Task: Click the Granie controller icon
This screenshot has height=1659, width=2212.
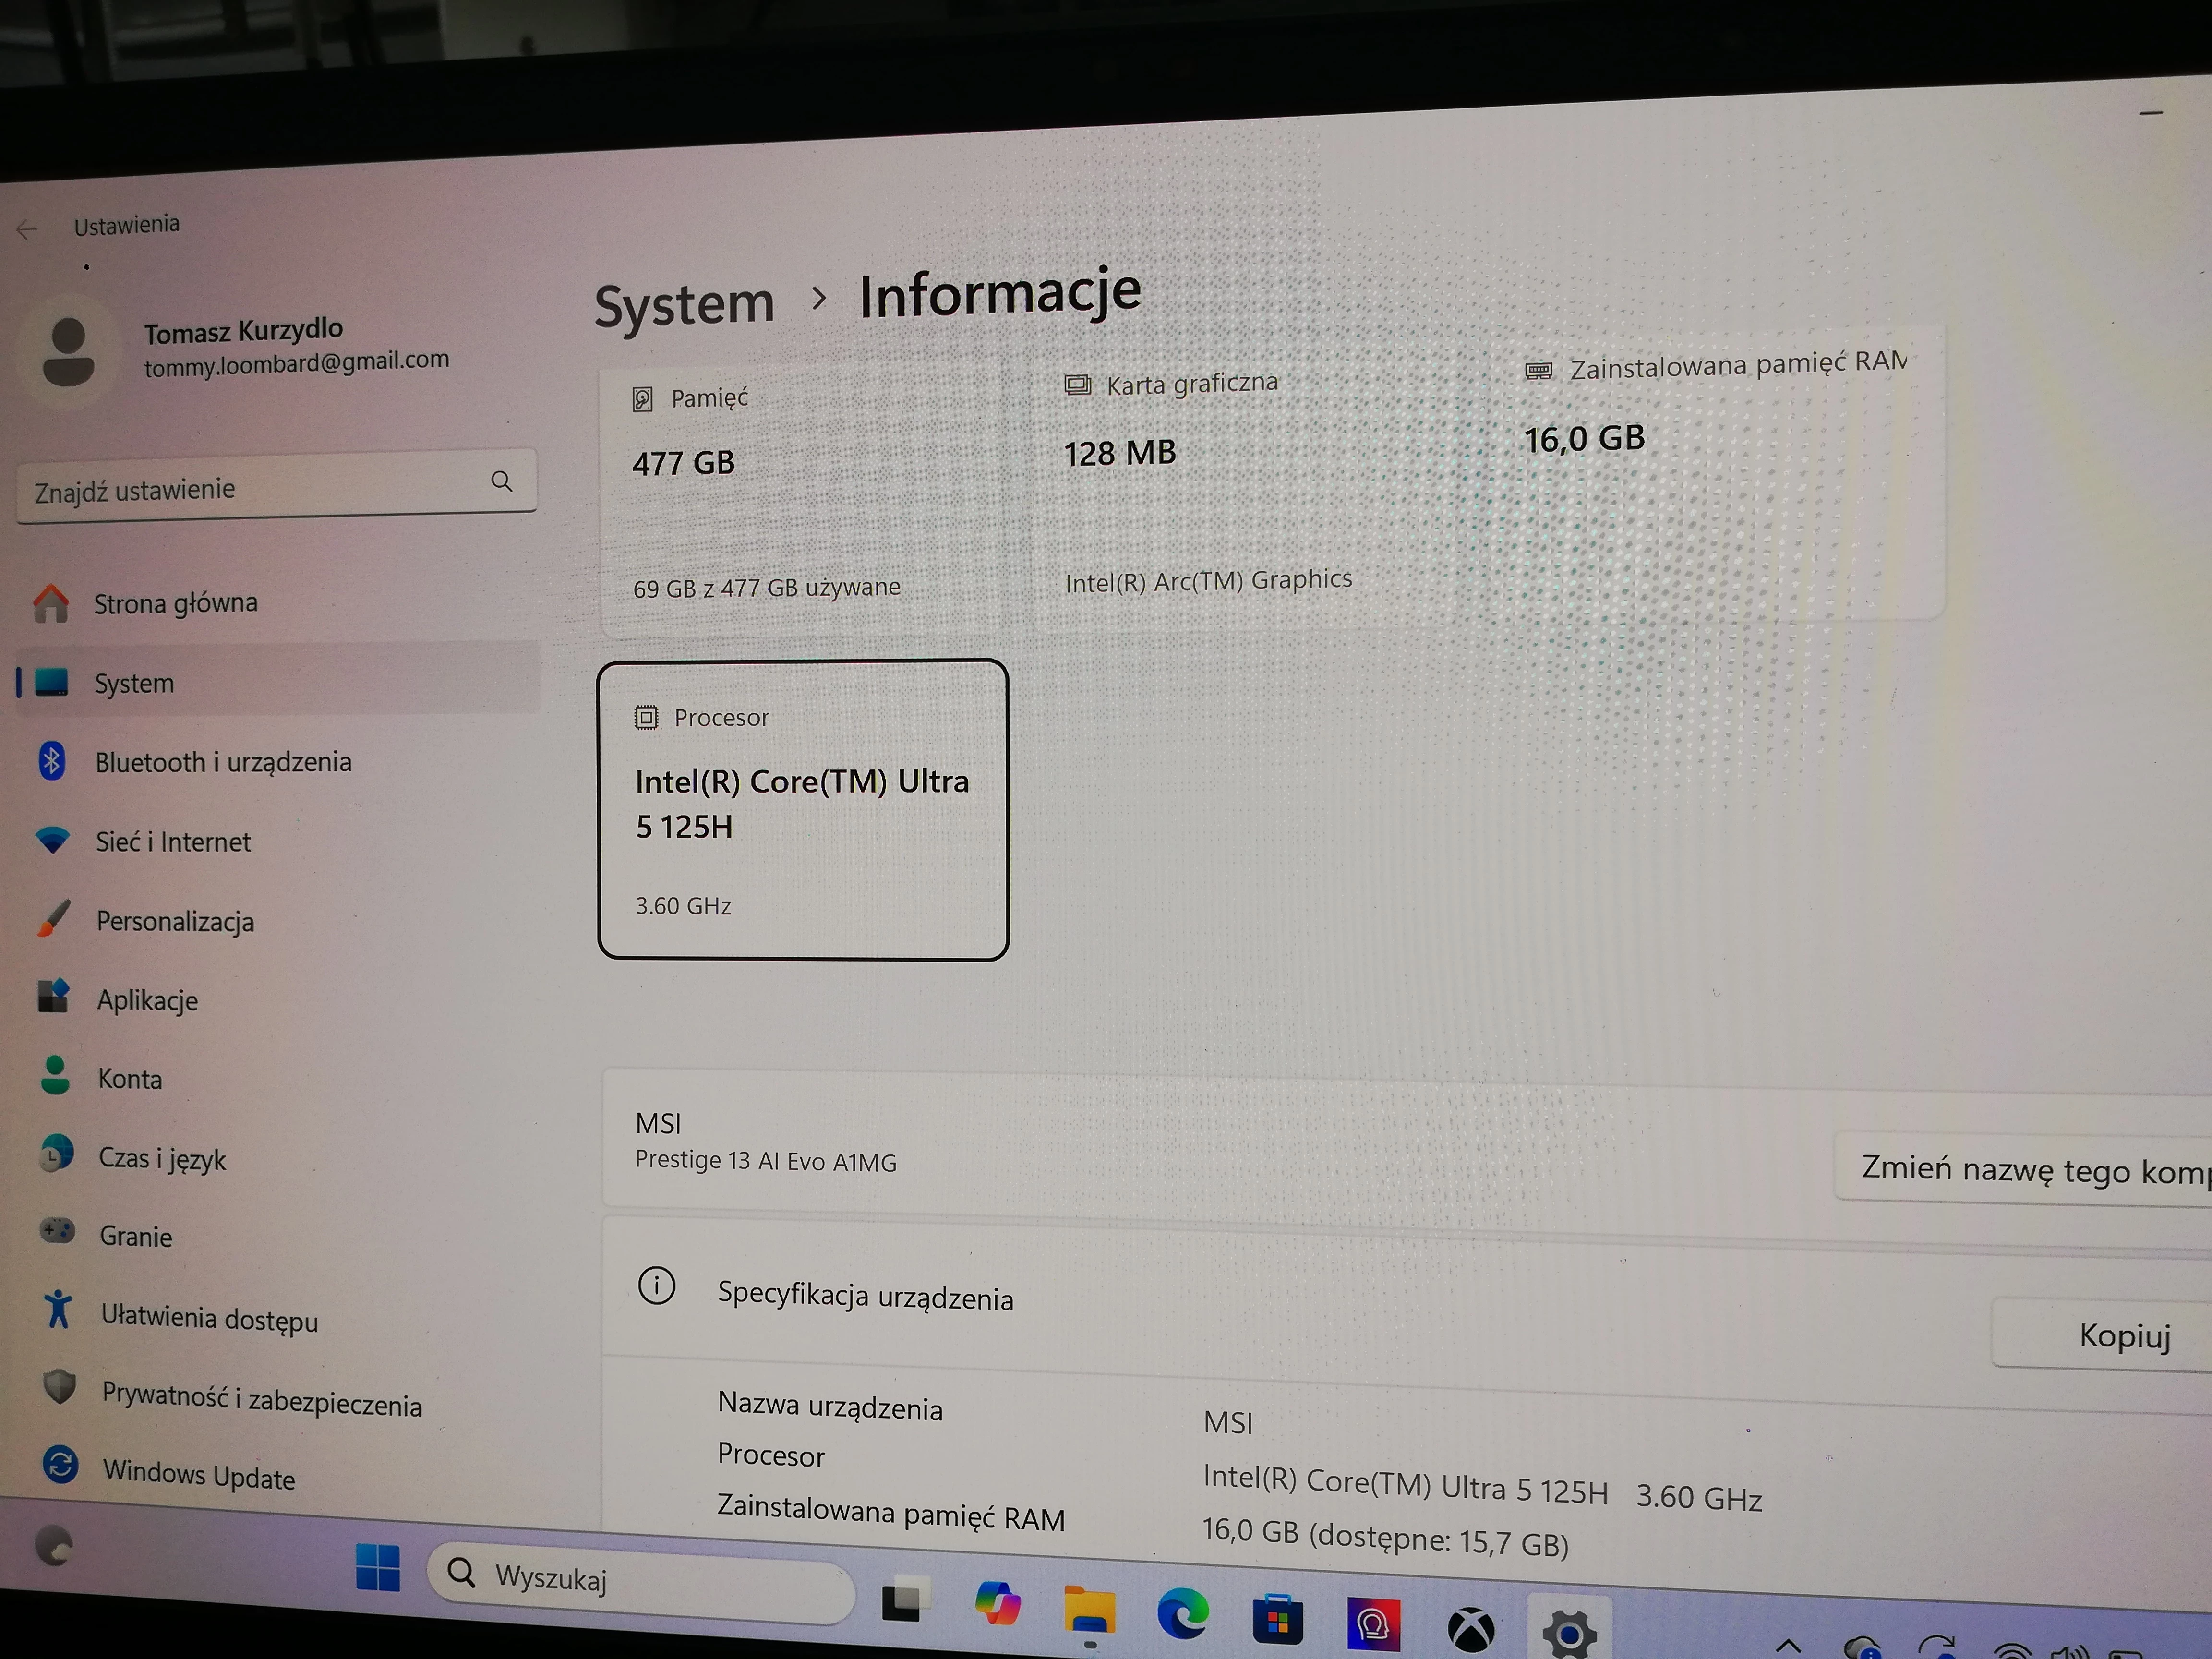Action: [57, 1230]
